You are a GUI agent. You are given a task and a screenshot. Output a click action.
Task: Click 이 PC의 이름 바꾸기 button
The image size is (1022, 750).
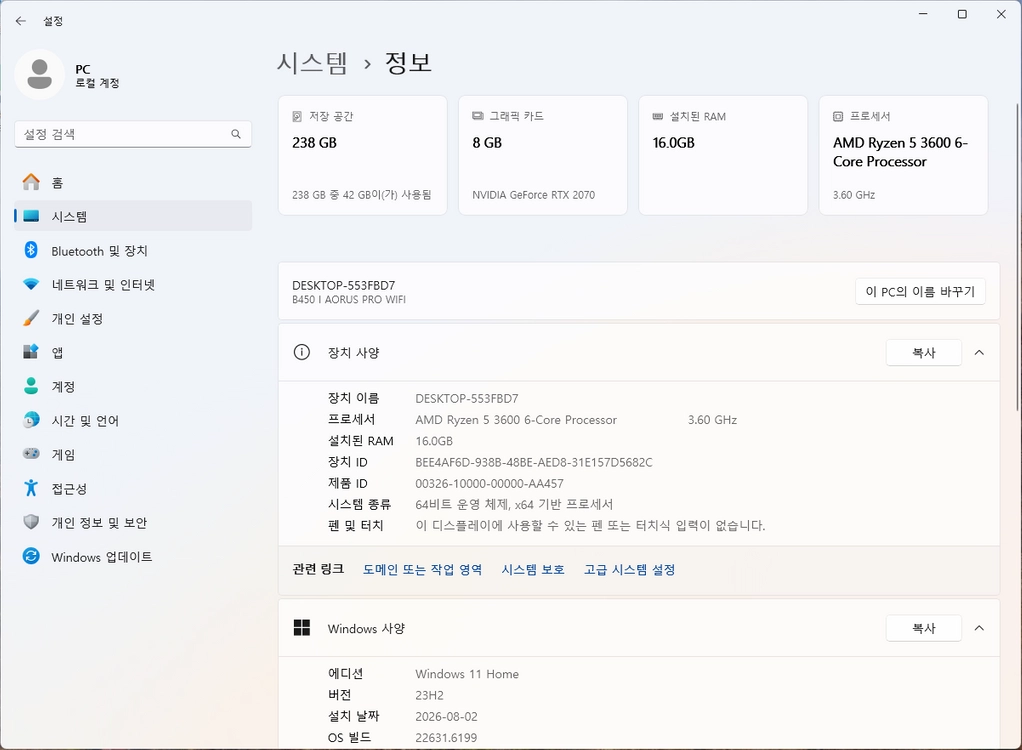tap(920, 291)
